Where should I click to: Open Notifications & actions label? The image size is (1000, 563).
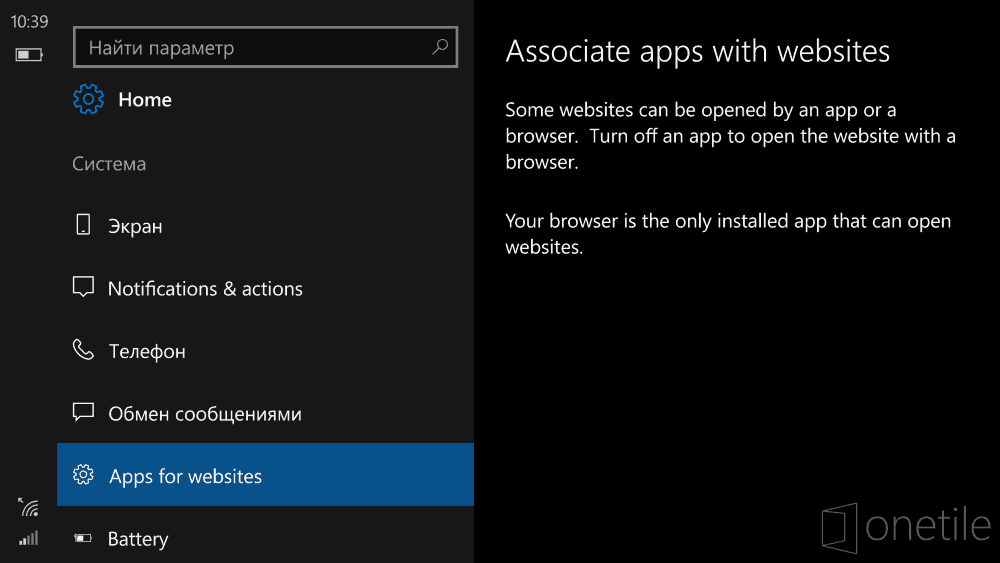tap(205, 289)
